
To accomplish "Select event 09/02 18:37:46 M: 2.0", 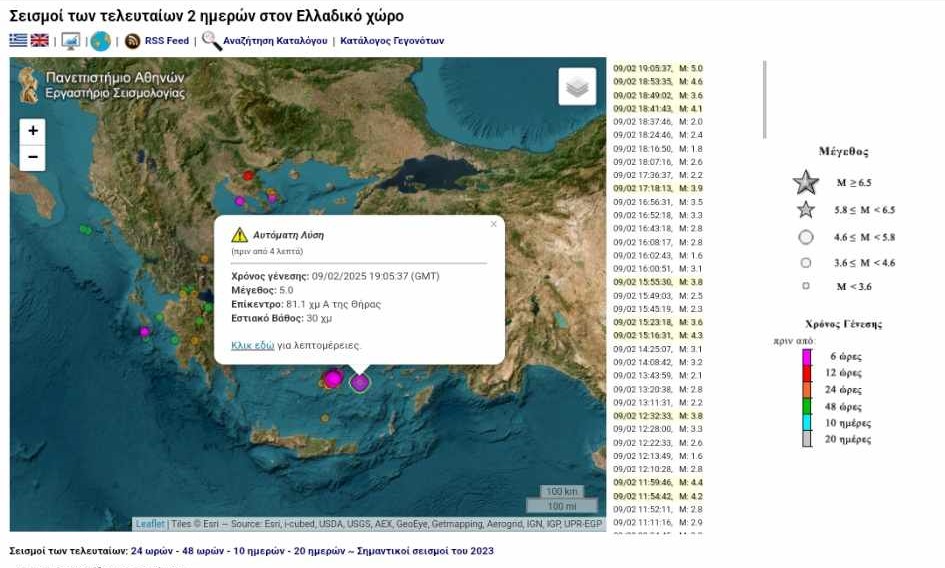I will (x=658, y=122).
